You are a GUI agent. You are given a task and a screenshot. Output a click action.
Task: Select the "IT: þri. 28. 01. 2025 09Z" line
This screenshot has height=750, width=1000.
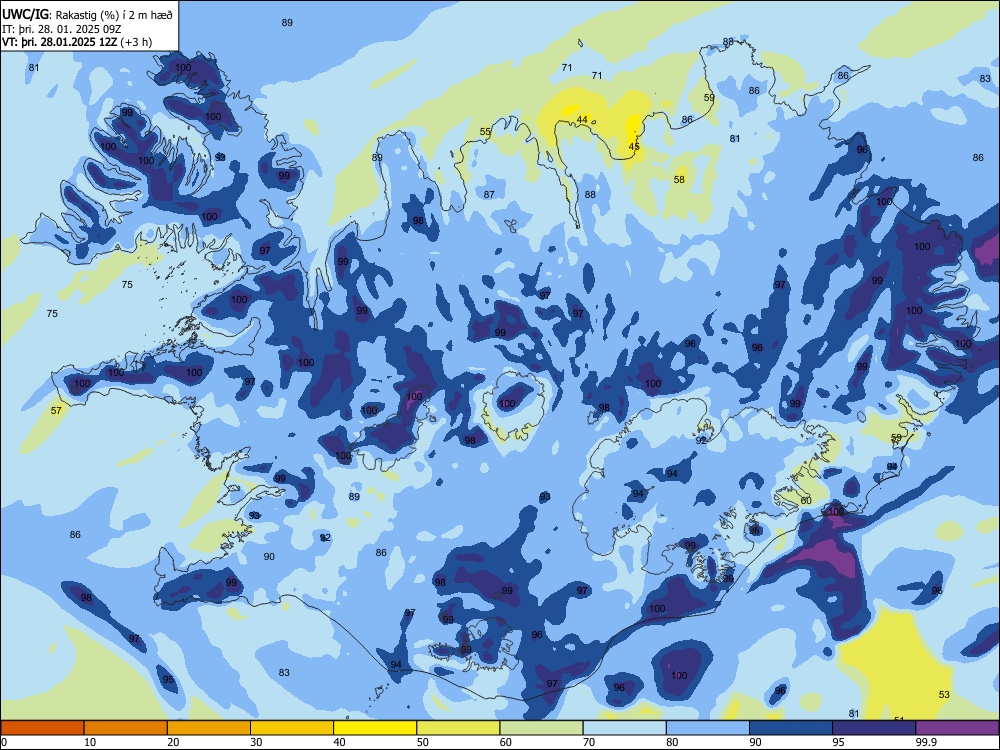pos(64,29)
